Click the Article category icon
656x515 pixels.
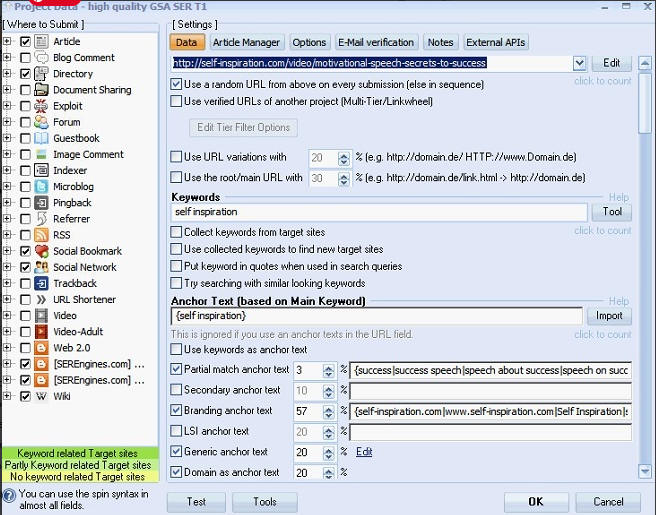tap(42, 42)
